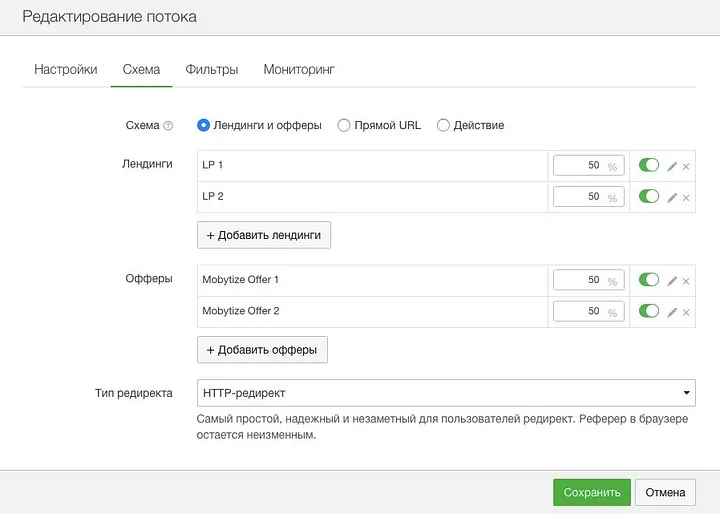Save the flow with Сохранить

(x=592, y=492)
